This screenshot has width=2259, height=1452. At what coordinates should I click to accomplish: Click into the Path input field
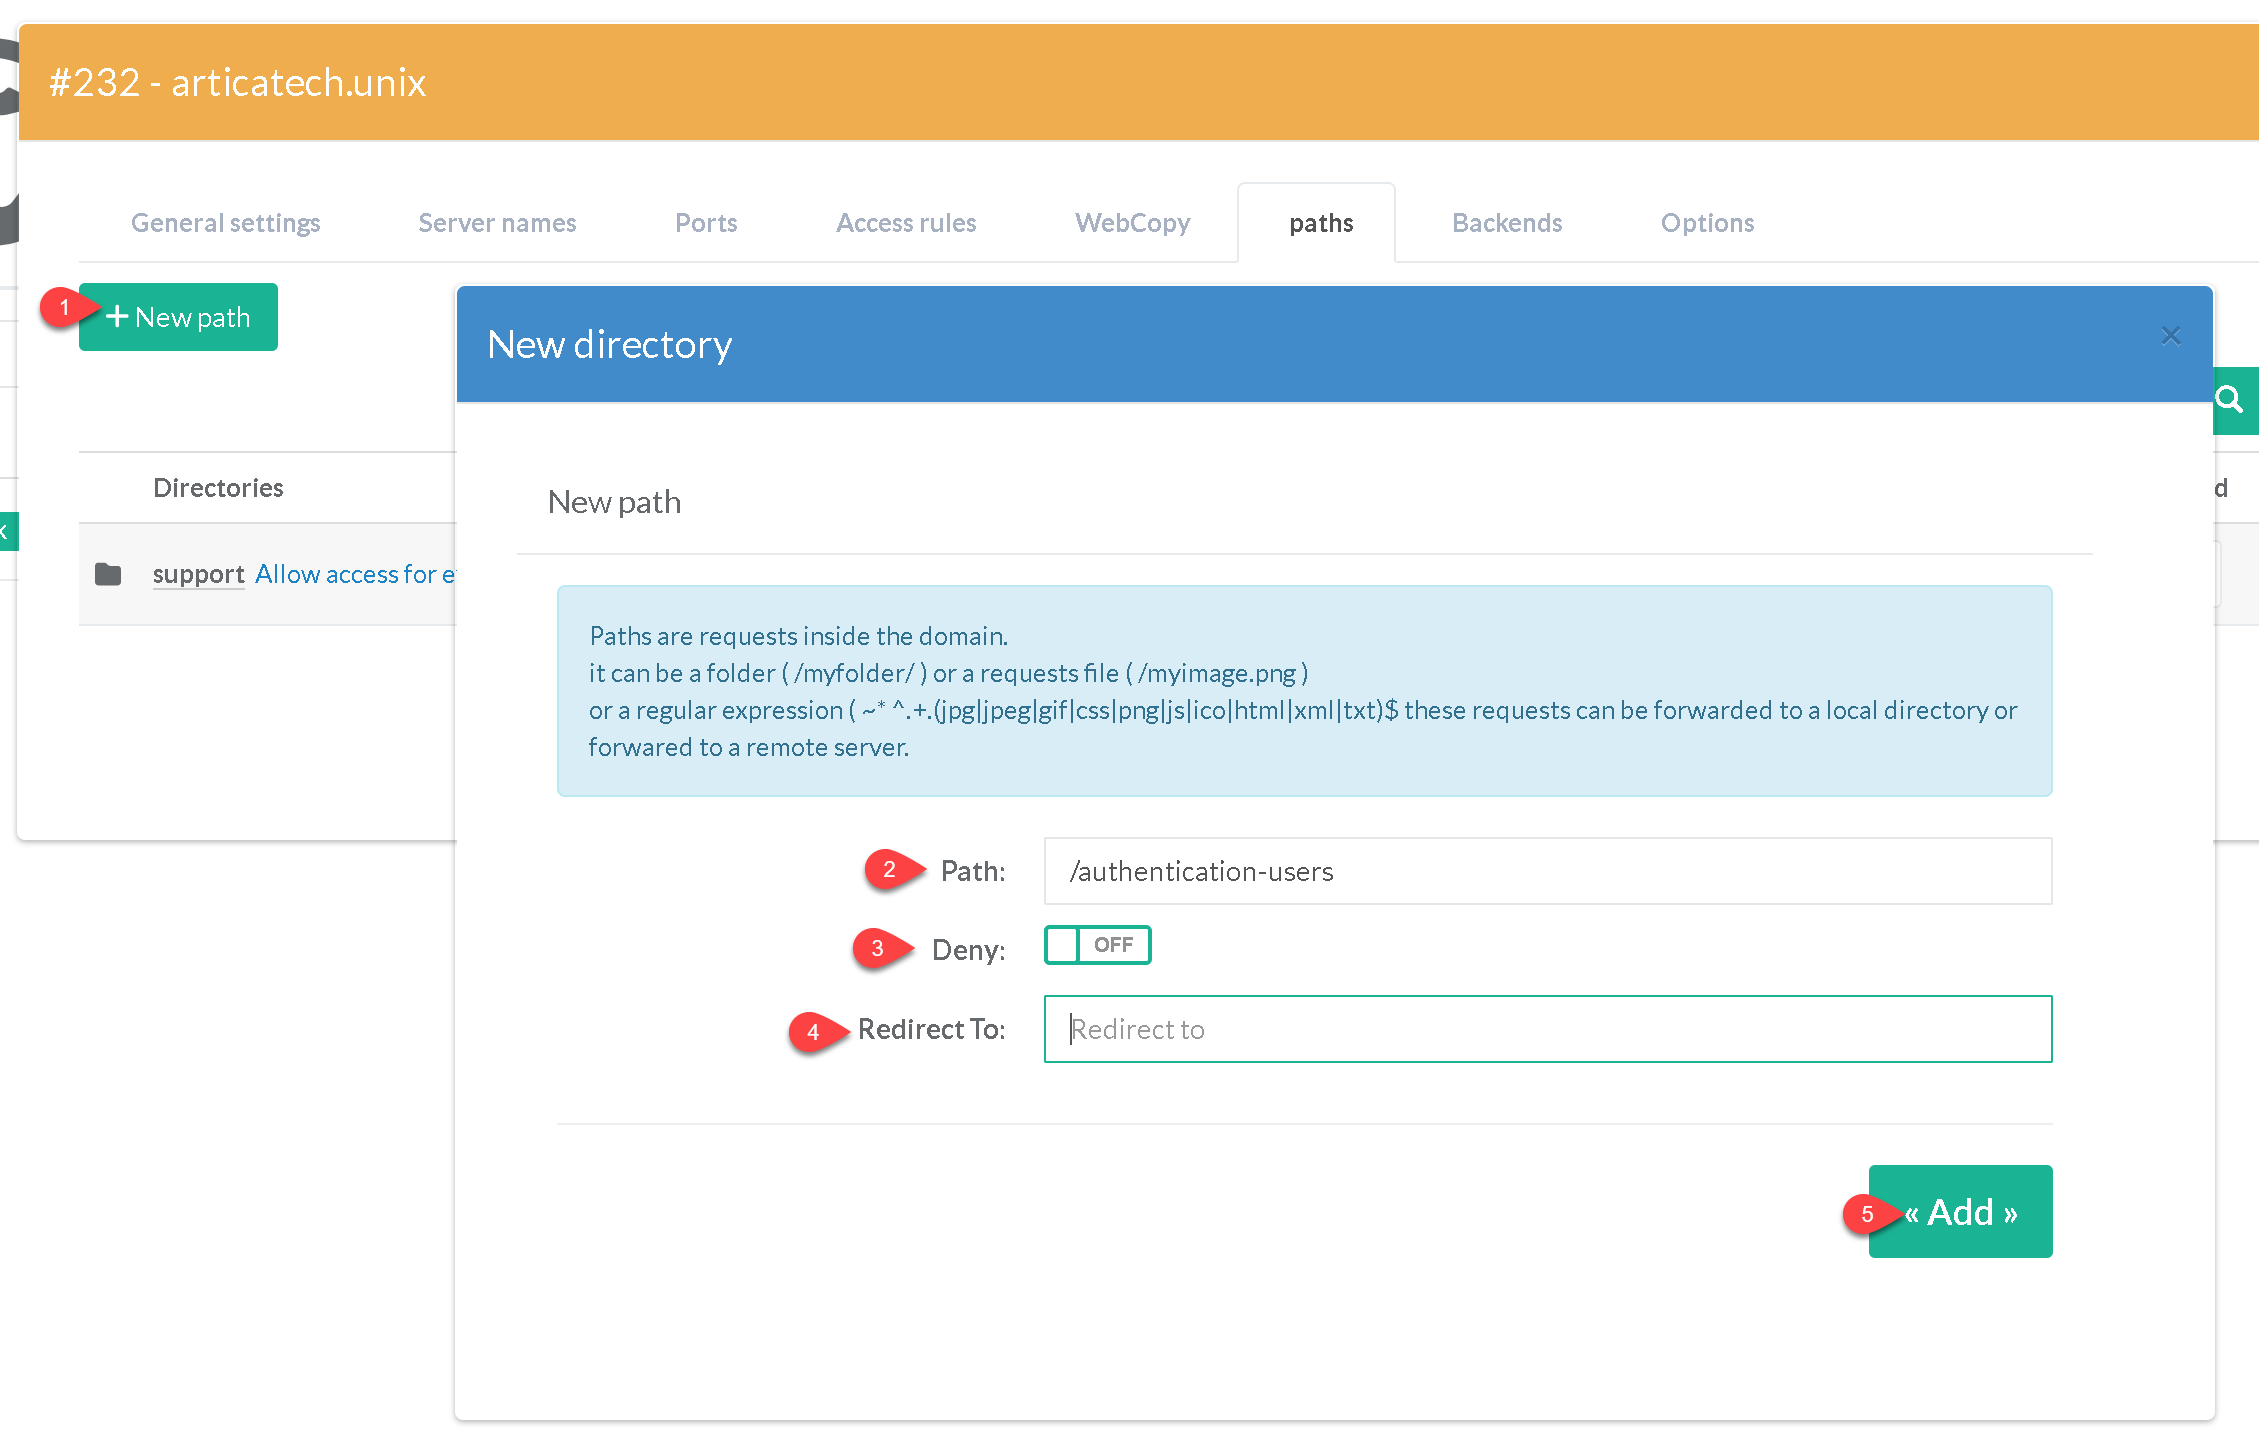point(1547,871)
